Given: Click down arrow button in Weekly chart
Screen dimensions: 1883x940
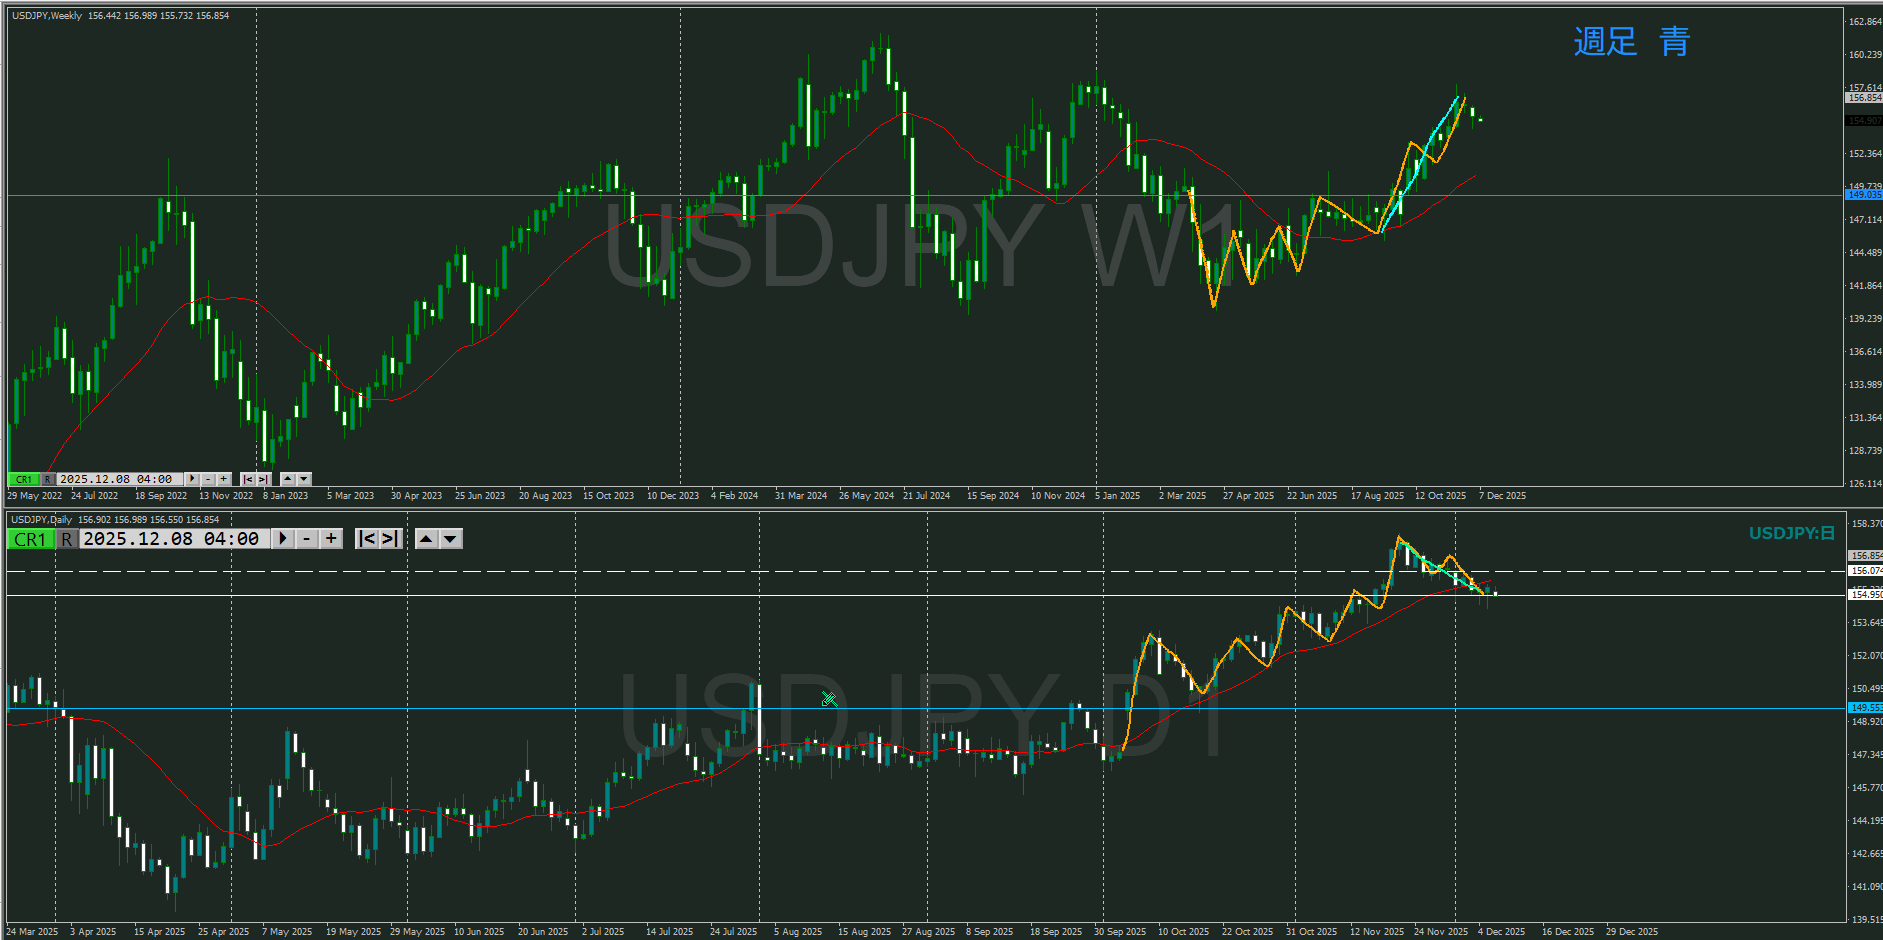Looking at the screenshot, I should 304,479.
